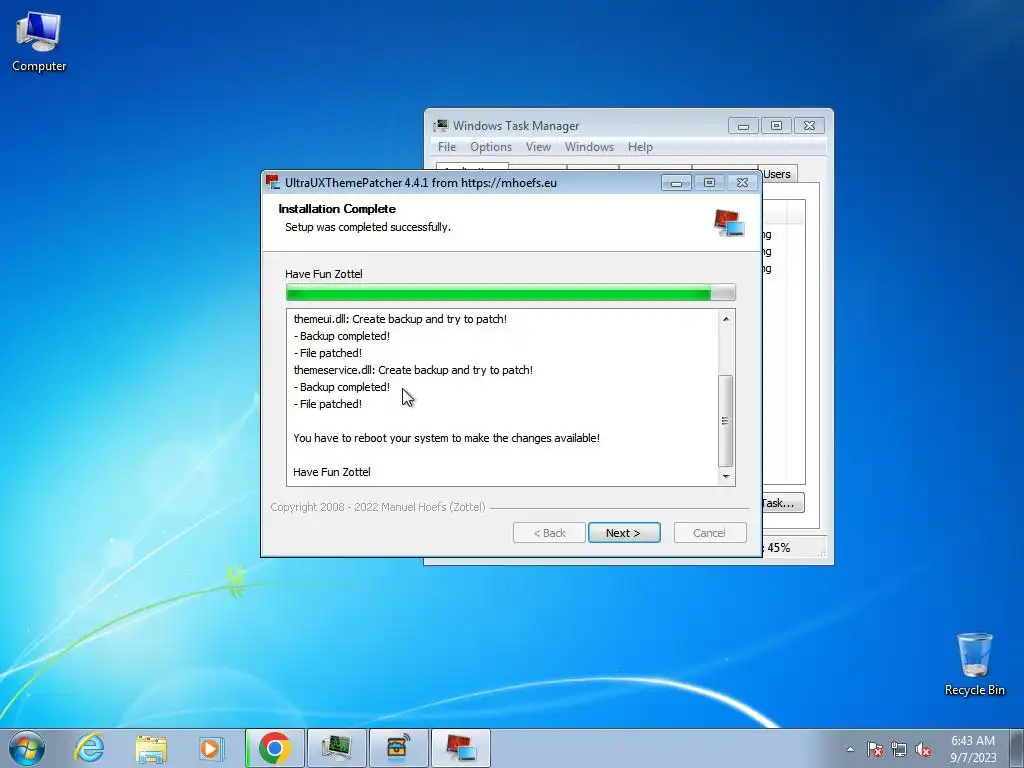Open the Computer desktop icon
Image resolution: width=1024 pixels, height=768 pixels.
(39, 42)
